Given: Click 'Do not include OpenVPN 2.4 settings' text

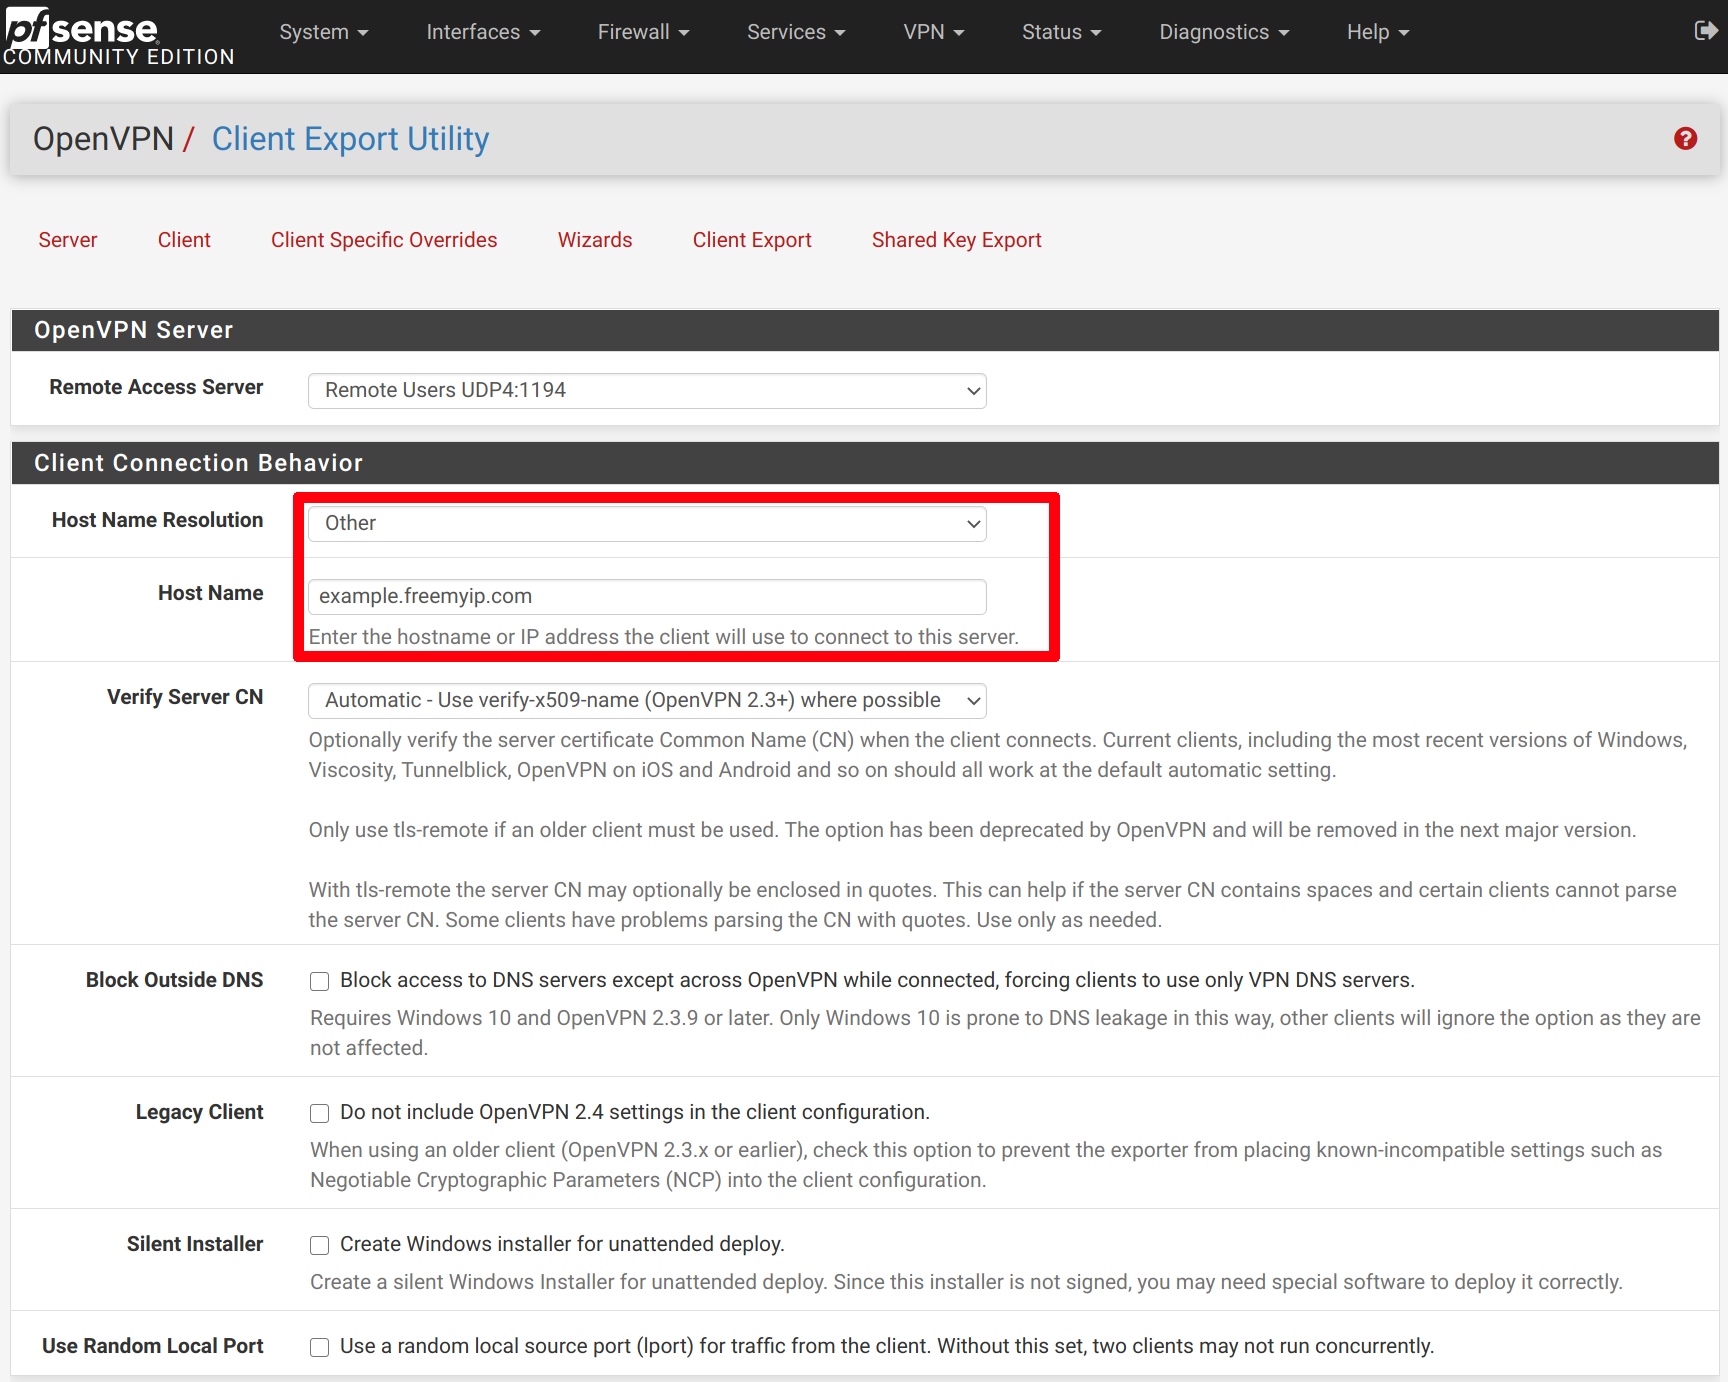Looking at the screenshot, I should [635, 1112].
